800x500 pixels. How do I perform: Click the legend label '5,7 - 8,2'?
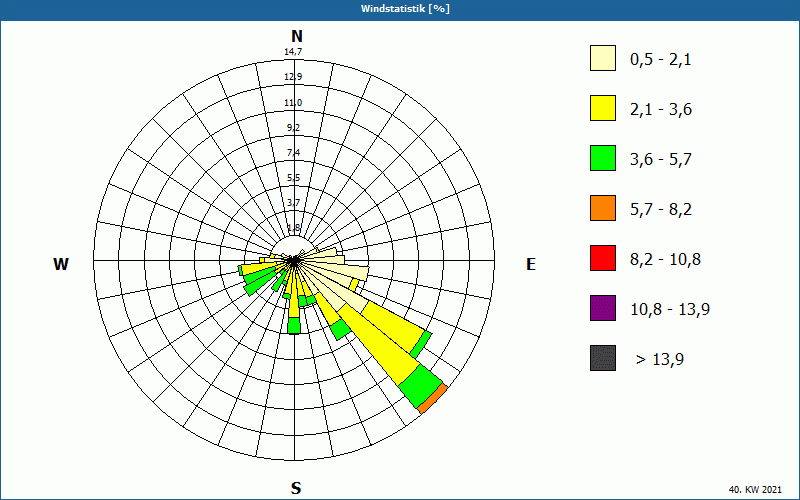(661, 210)
